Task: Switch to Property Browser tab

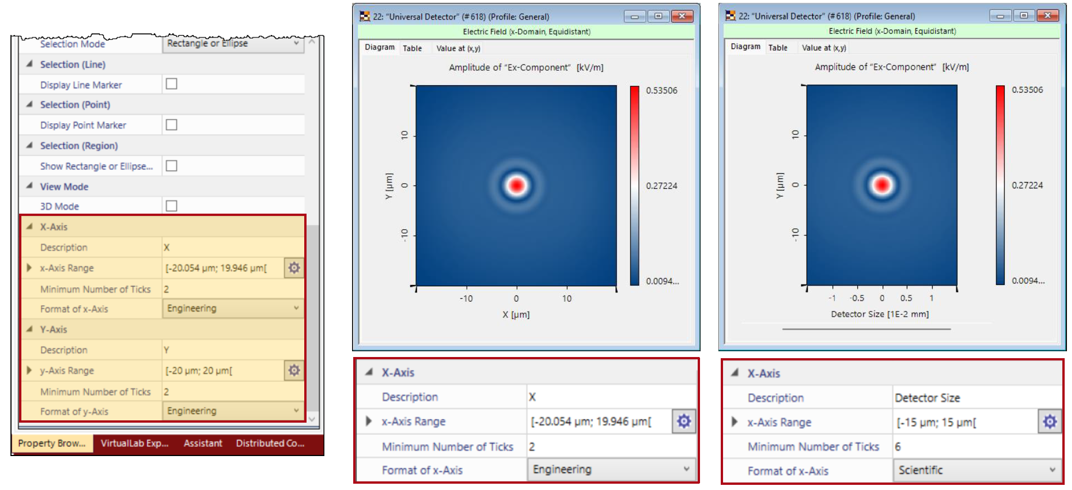Action: 53,443
